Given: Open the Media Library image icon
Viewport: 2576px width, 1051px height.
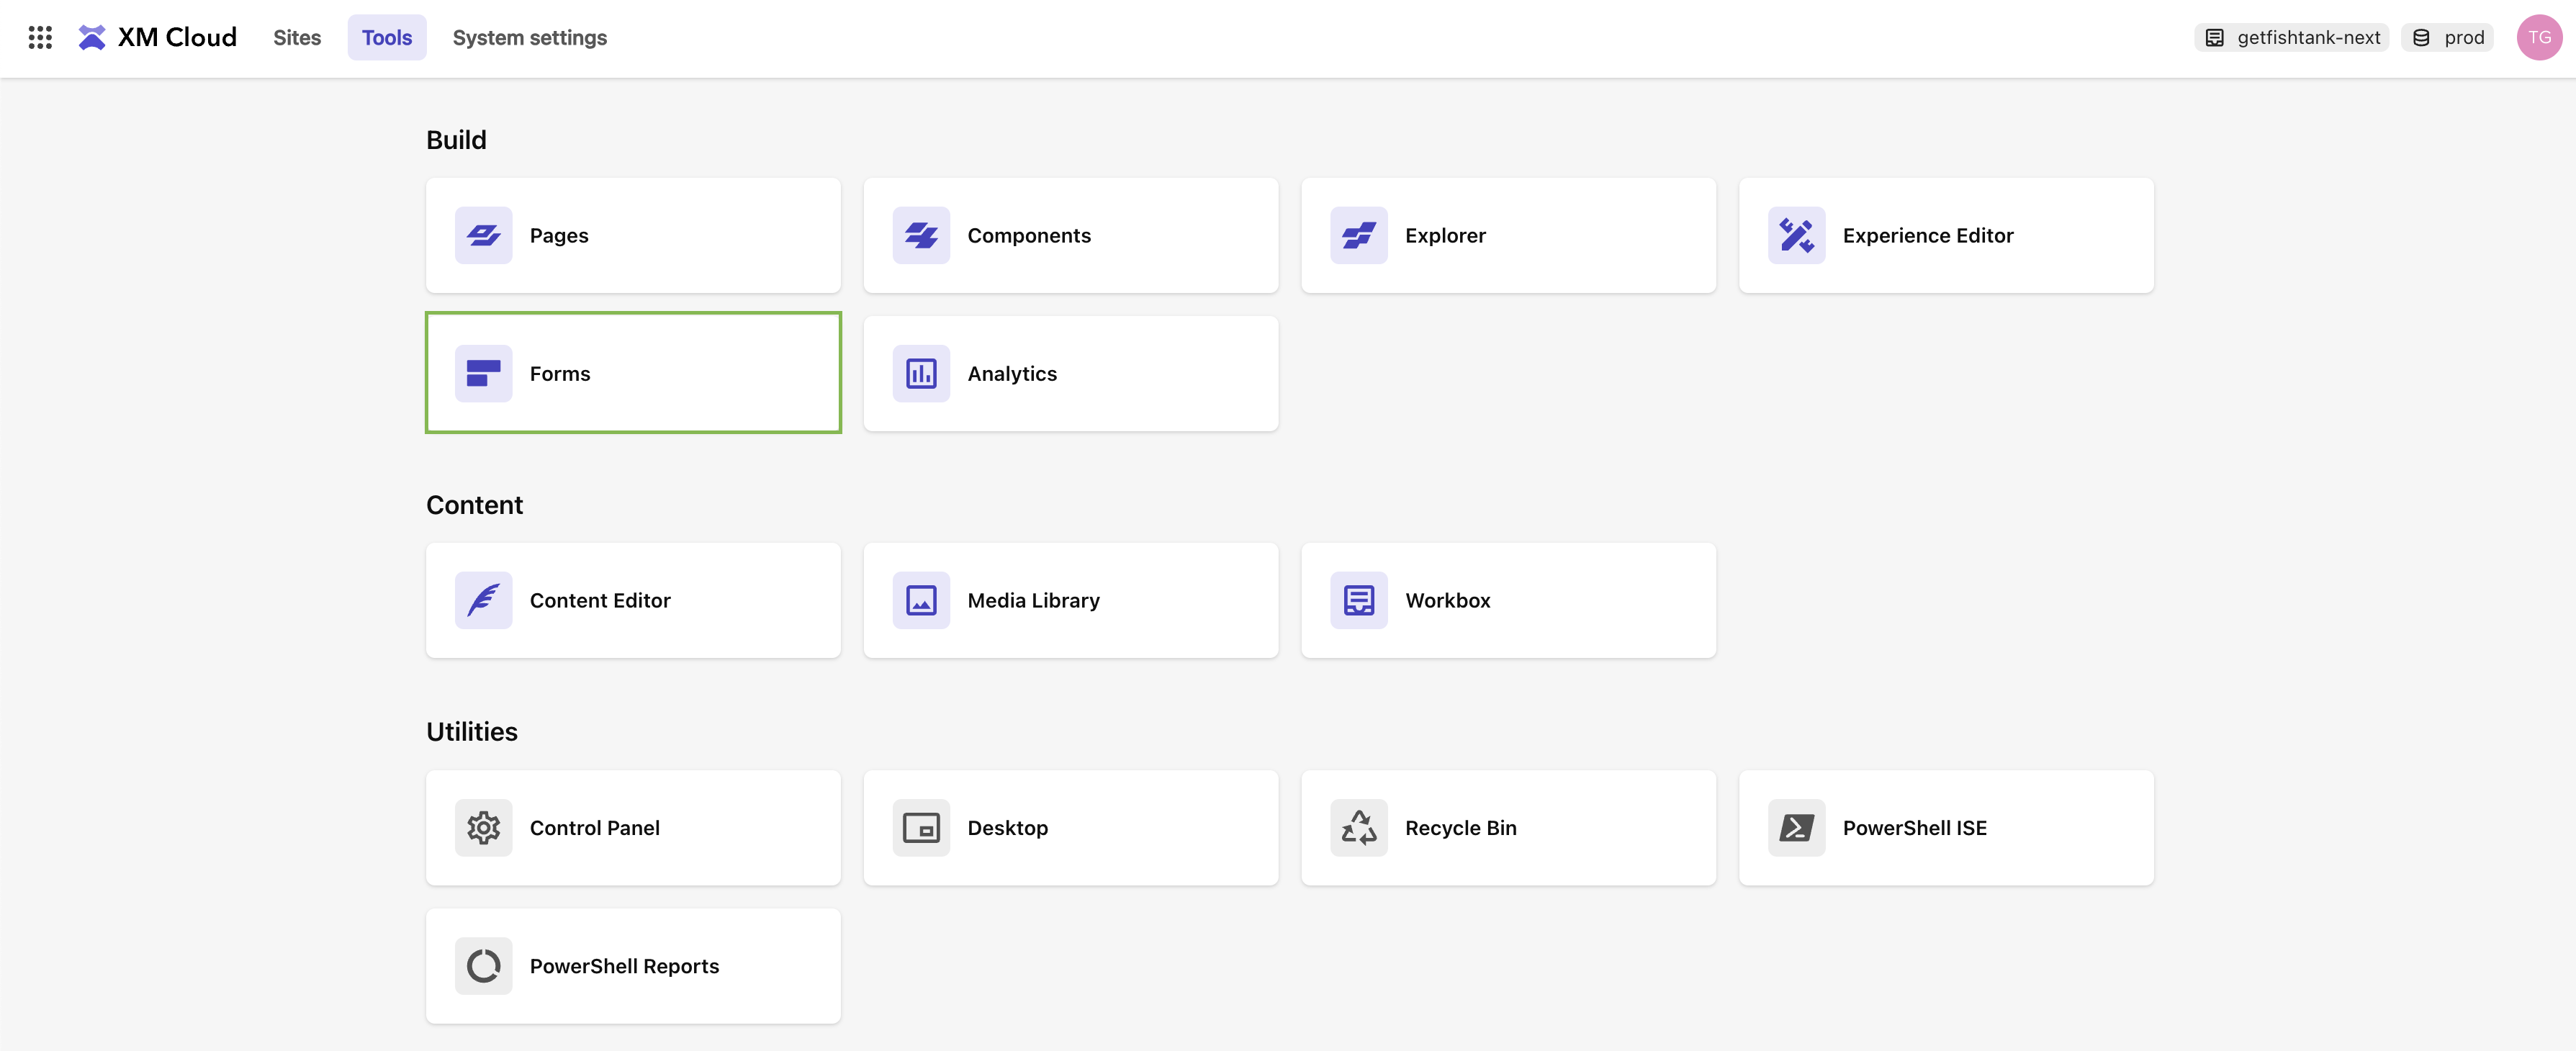Looking at the screenshot, I should 921,600.
